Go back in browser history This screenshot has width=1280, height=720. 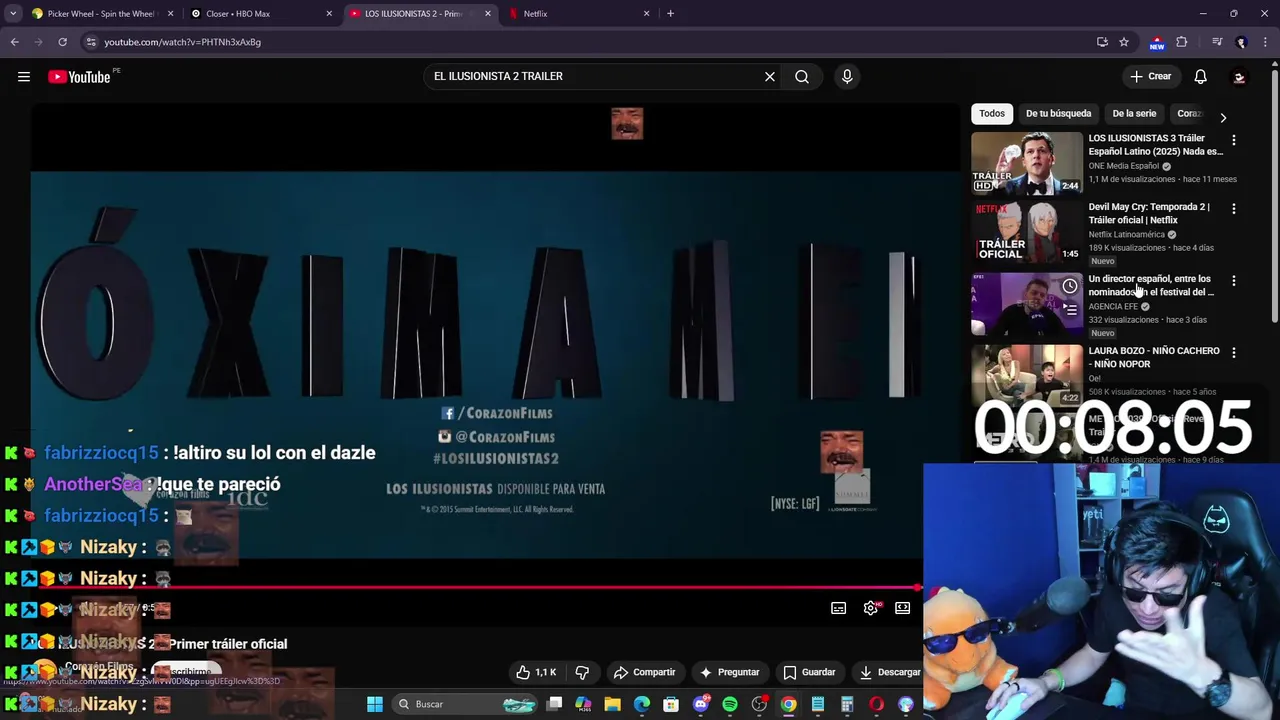point(14,42)
